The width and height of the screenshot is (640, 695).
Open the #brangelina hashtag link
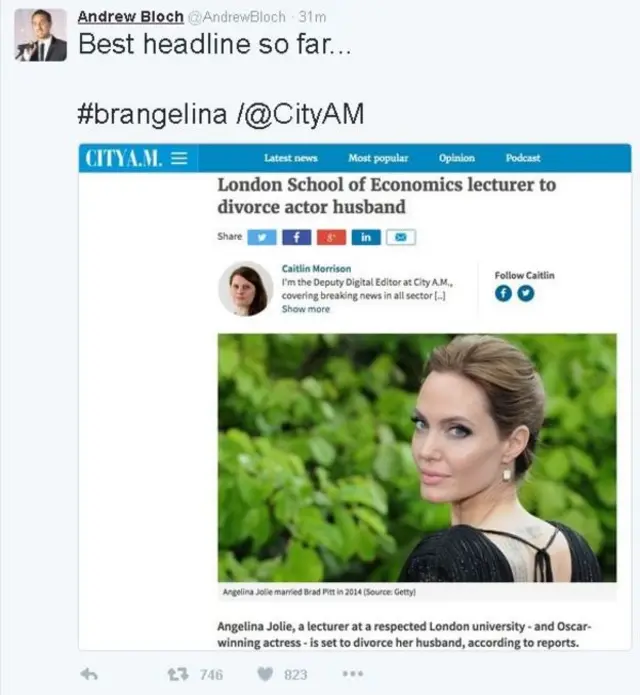[x=152, y=113]
